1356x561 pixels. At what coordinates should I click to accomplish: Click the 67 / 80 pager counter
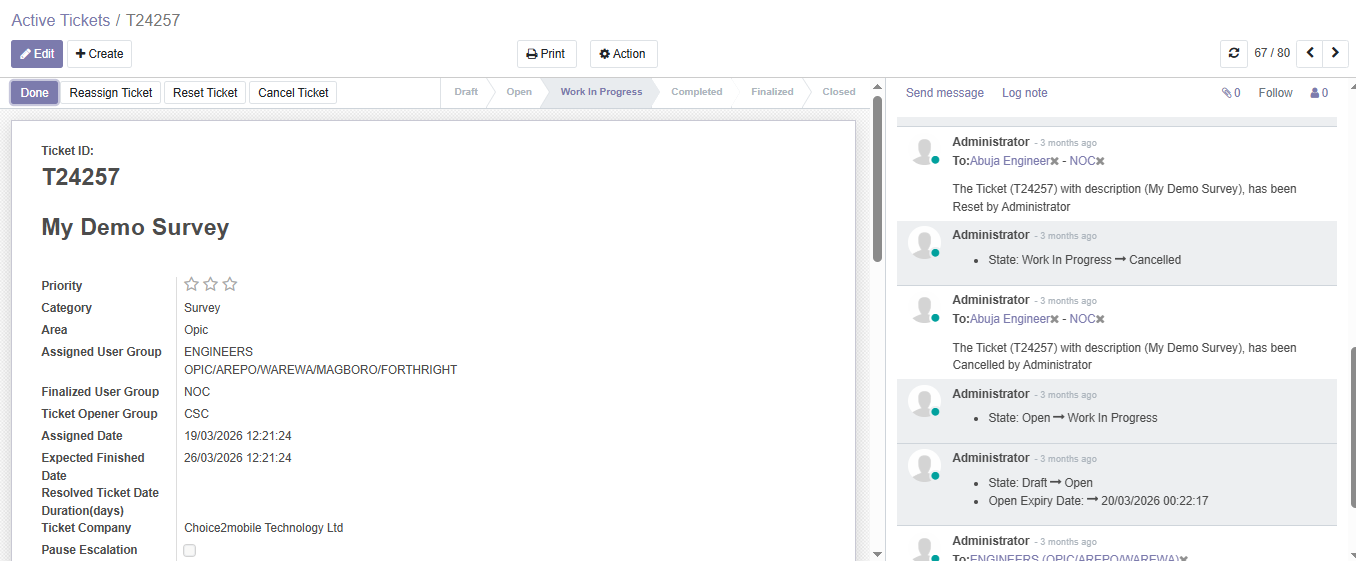coord(1272,53)
